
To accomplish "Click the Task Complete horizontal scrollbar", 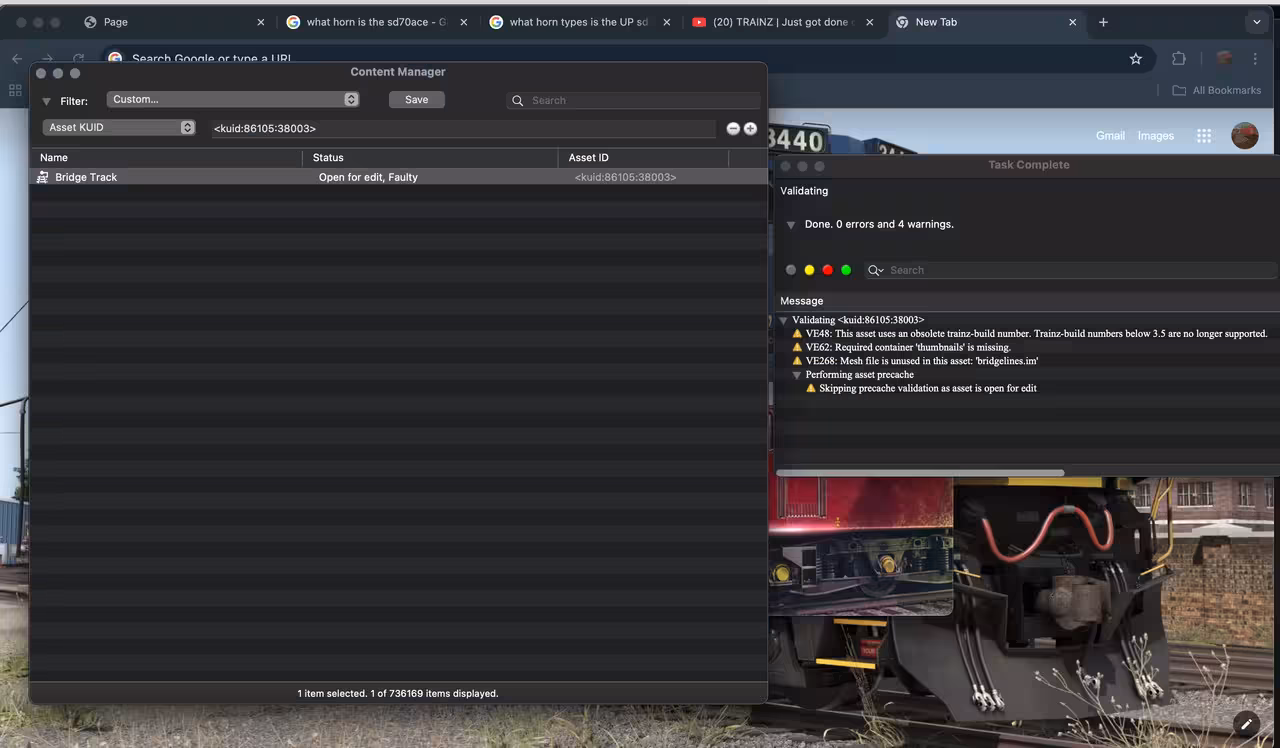I will (x=920, y=473).
